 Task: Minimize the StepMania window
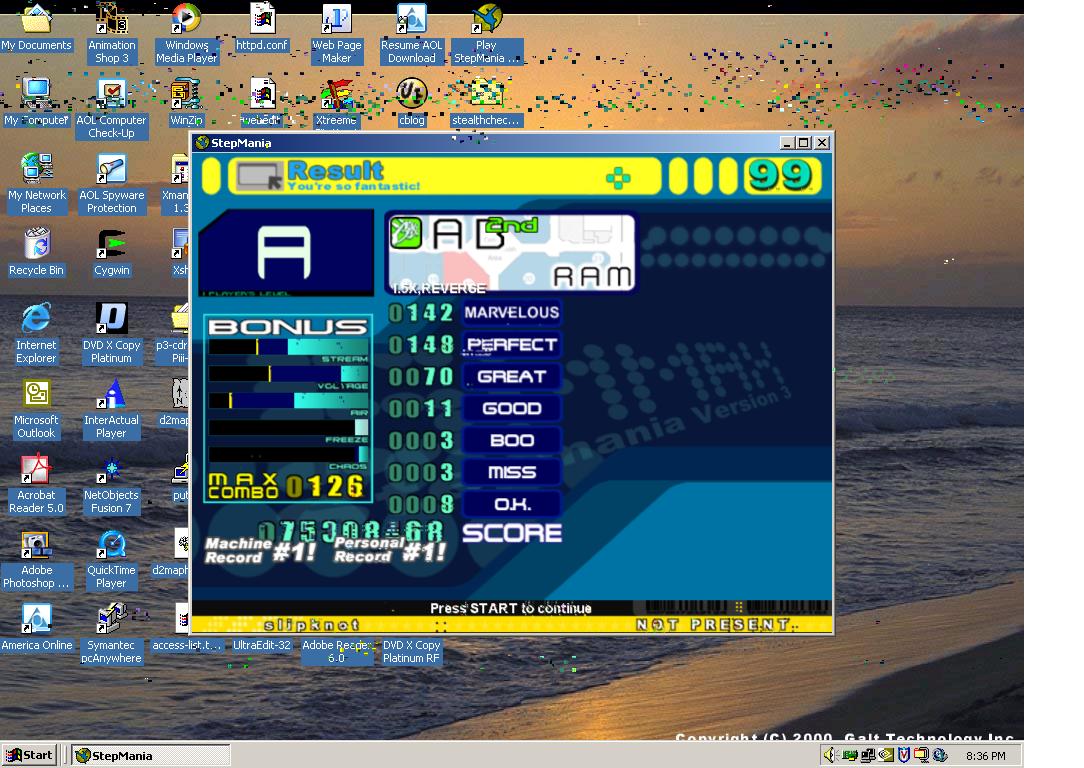(787, 142)
